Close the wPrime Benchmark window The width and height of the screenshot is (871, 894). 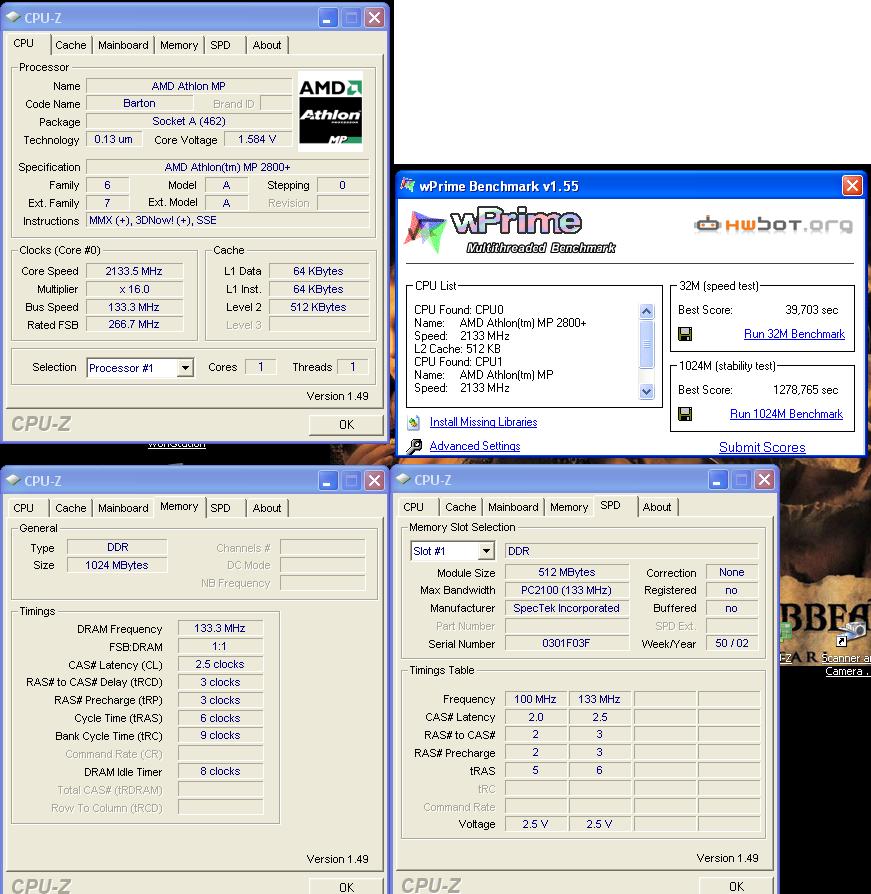tap(852, 185)
